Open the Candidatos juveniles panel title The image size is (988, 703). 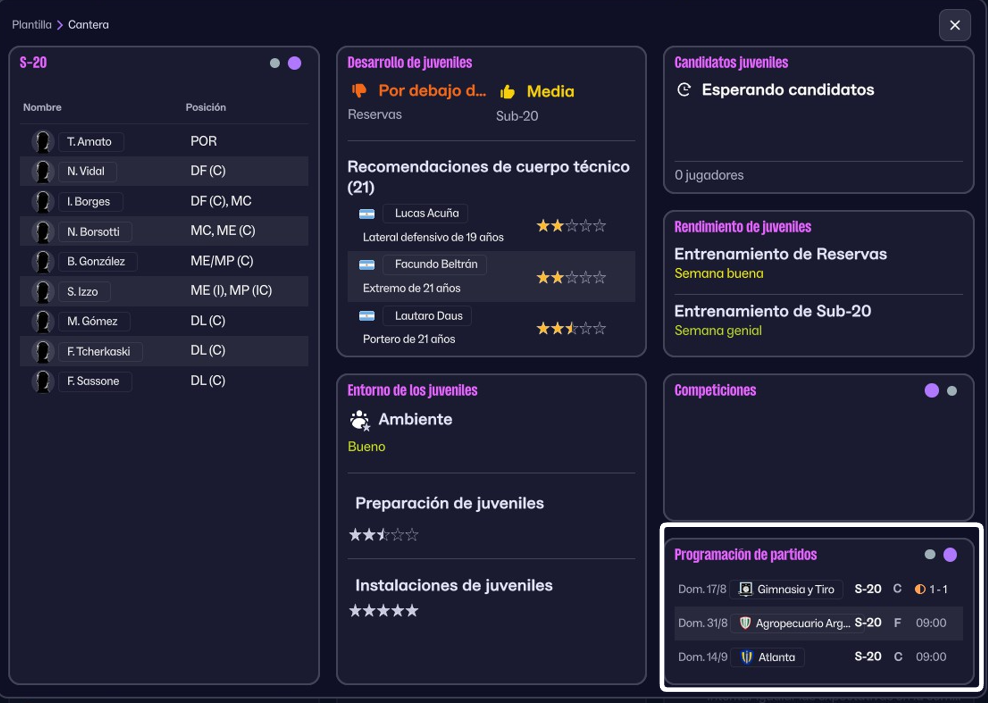pyautogui.click(x=731, y=62)
